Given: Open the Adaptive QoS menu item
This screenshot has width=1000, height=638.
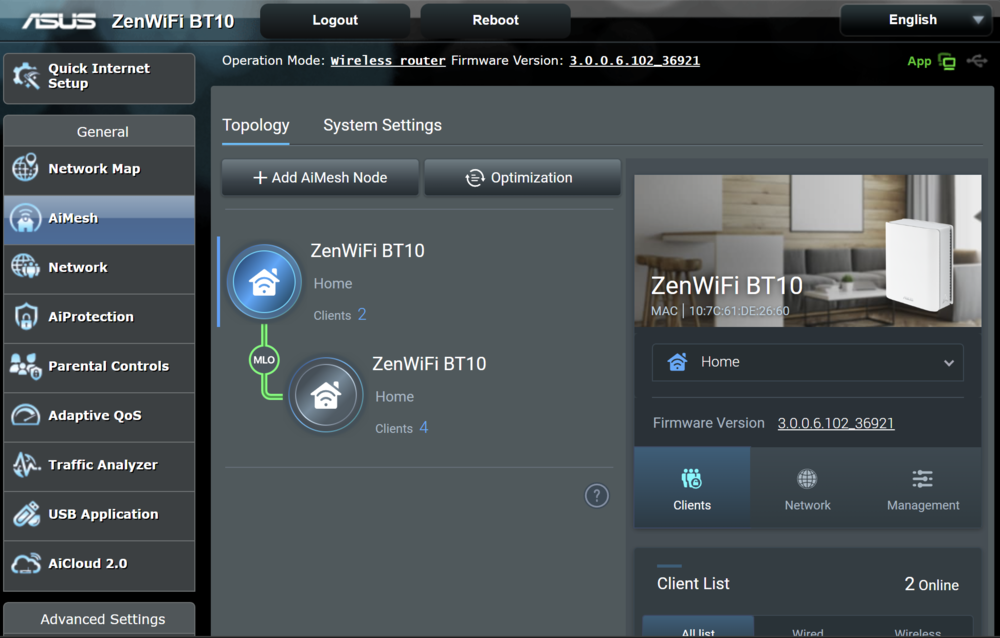Looking at the screenshot, I should 99,415.
